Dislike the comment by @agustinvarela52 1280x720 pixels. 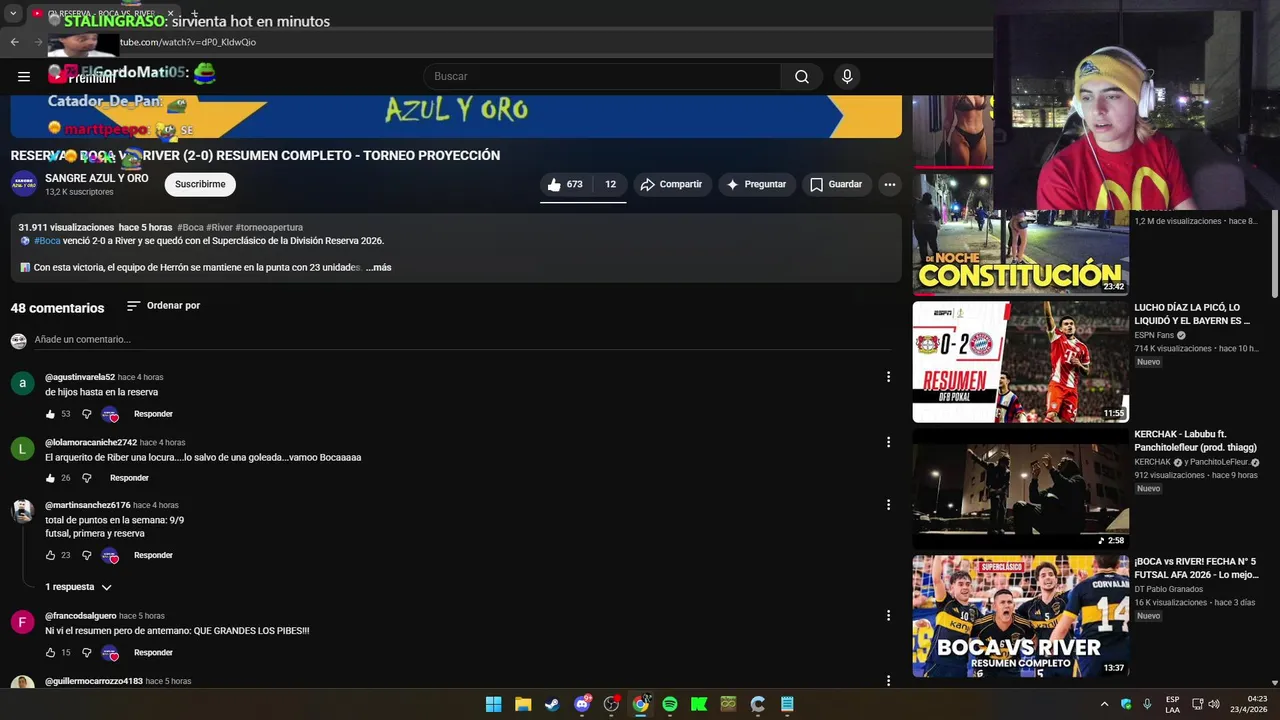(86, 414)
